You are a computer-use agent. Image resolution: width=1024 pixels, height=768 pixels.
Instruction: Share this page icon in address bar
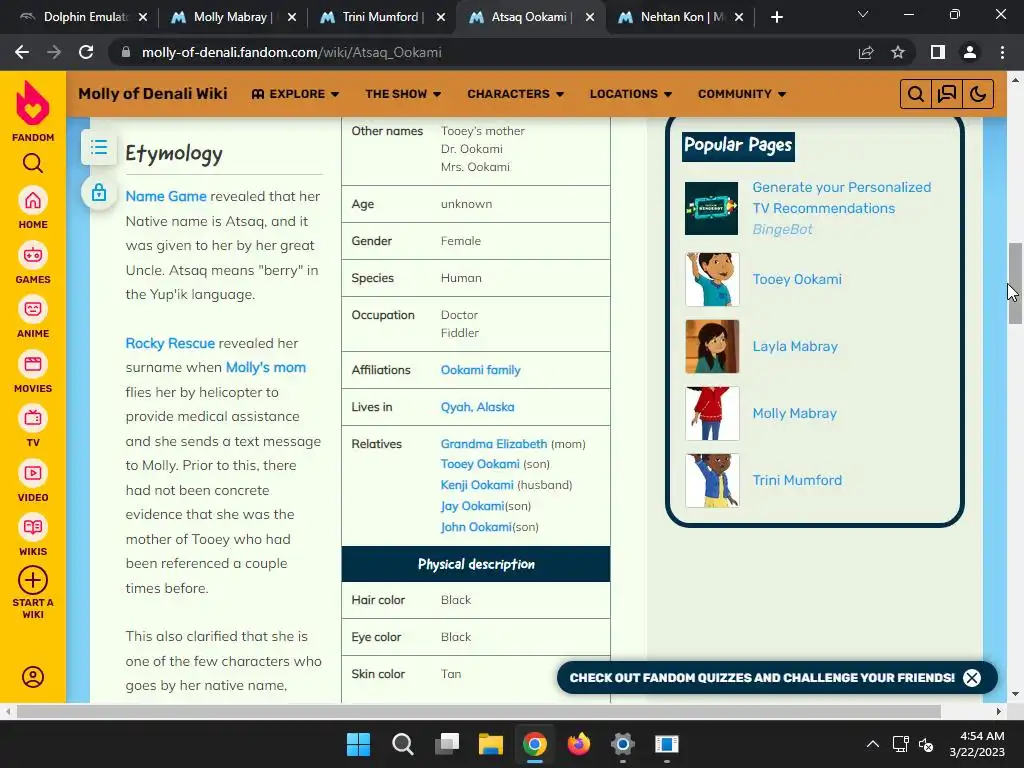click(x=866, y=52)
